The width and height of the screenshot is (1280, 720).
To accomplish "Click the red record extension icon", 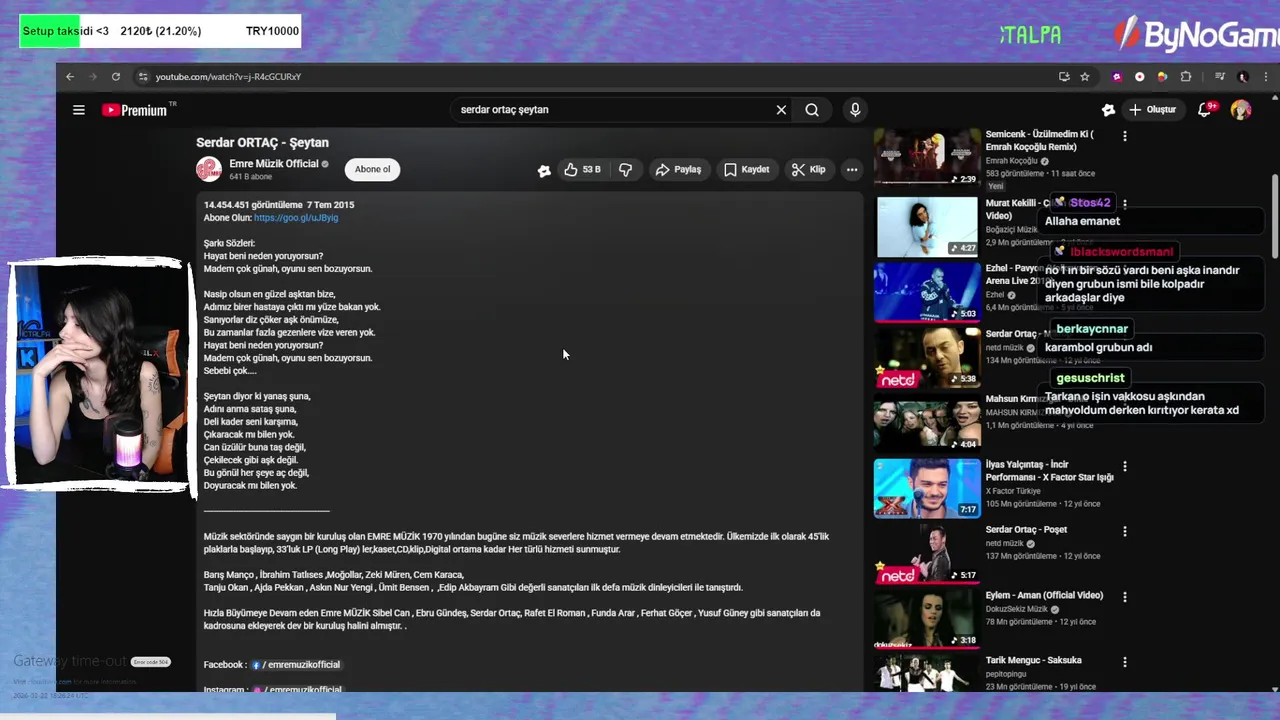I will pos(1139,77).
